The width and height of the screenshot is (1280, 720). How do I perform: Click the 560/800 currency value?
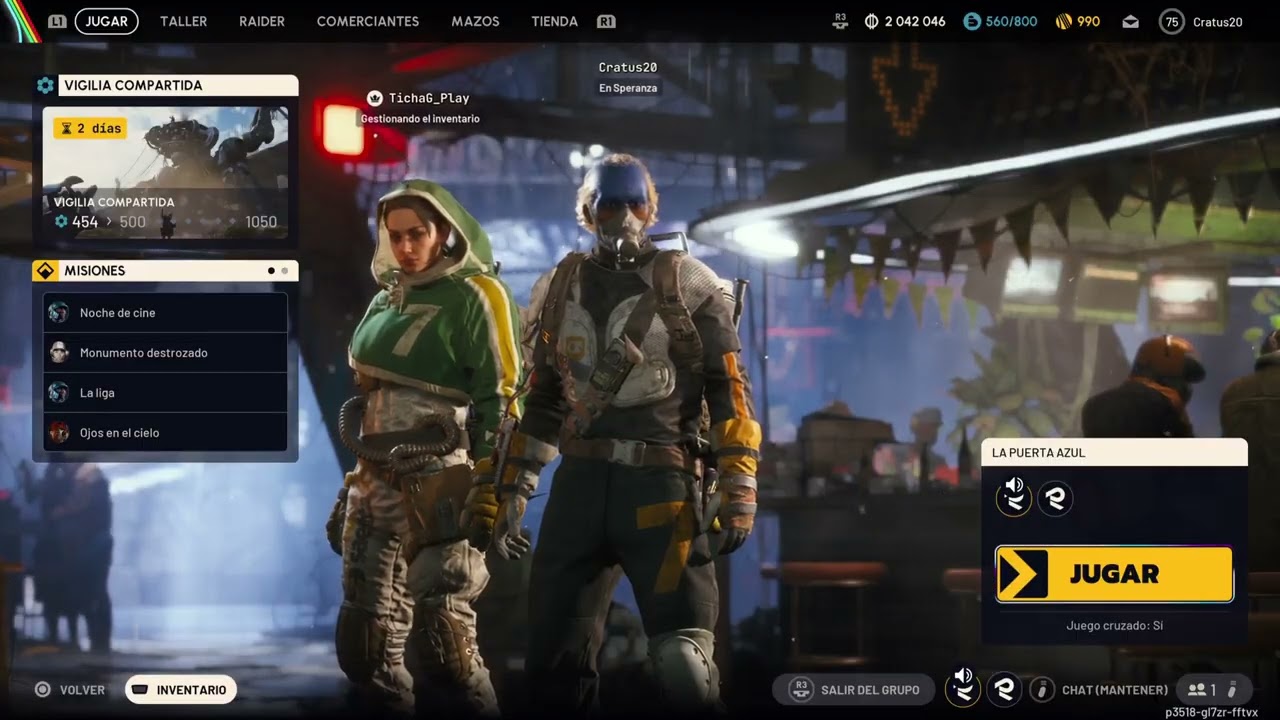[1012, 21]
